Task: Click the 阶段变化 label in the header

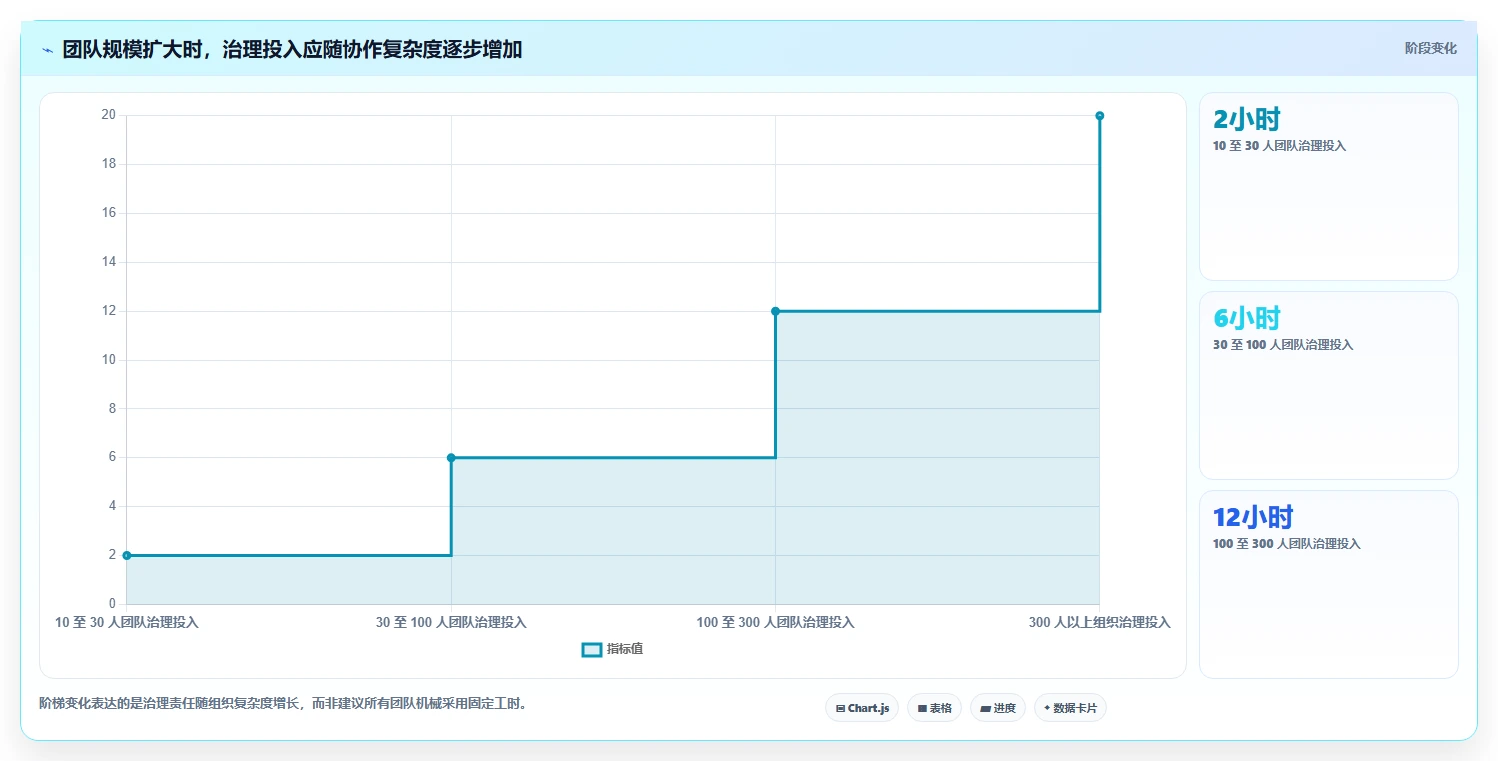Action: [x=1430, y=48]
